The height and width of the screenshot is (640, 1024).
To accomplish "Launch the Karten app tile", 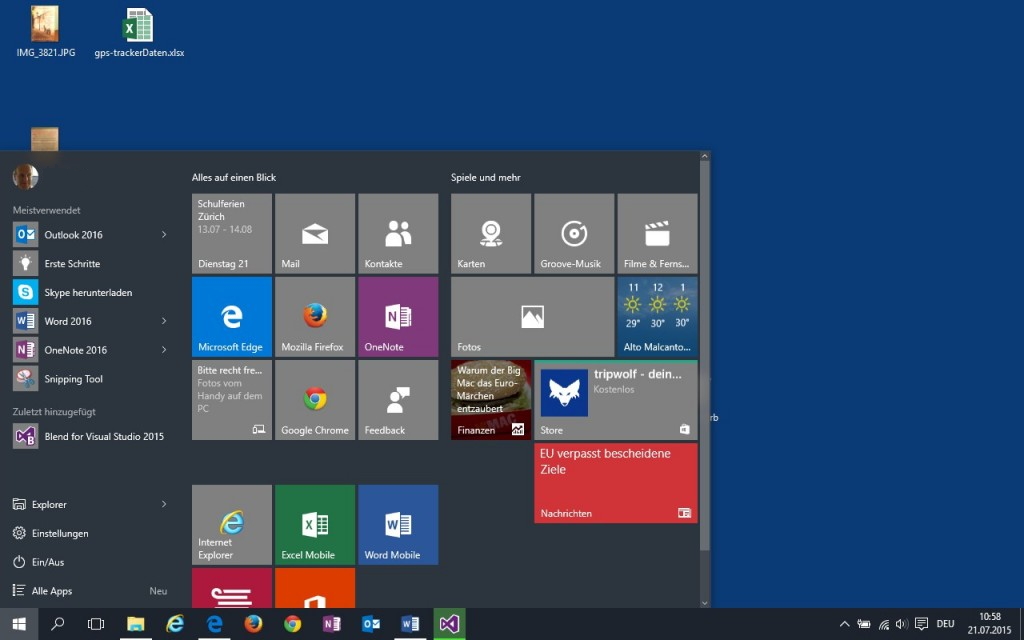I will pyautogui.click(x=490, y=232).
